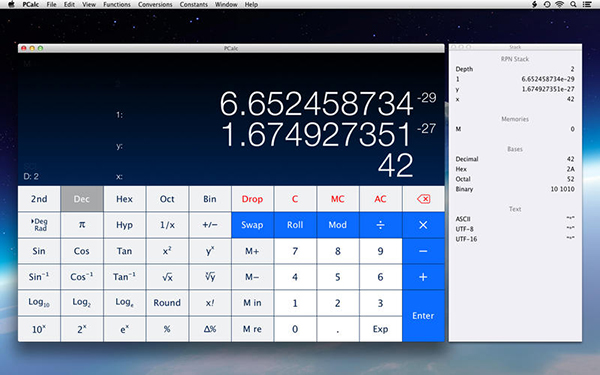600x375 pixels.
Task: Click the delta percent key
Action: coord(210,329)
